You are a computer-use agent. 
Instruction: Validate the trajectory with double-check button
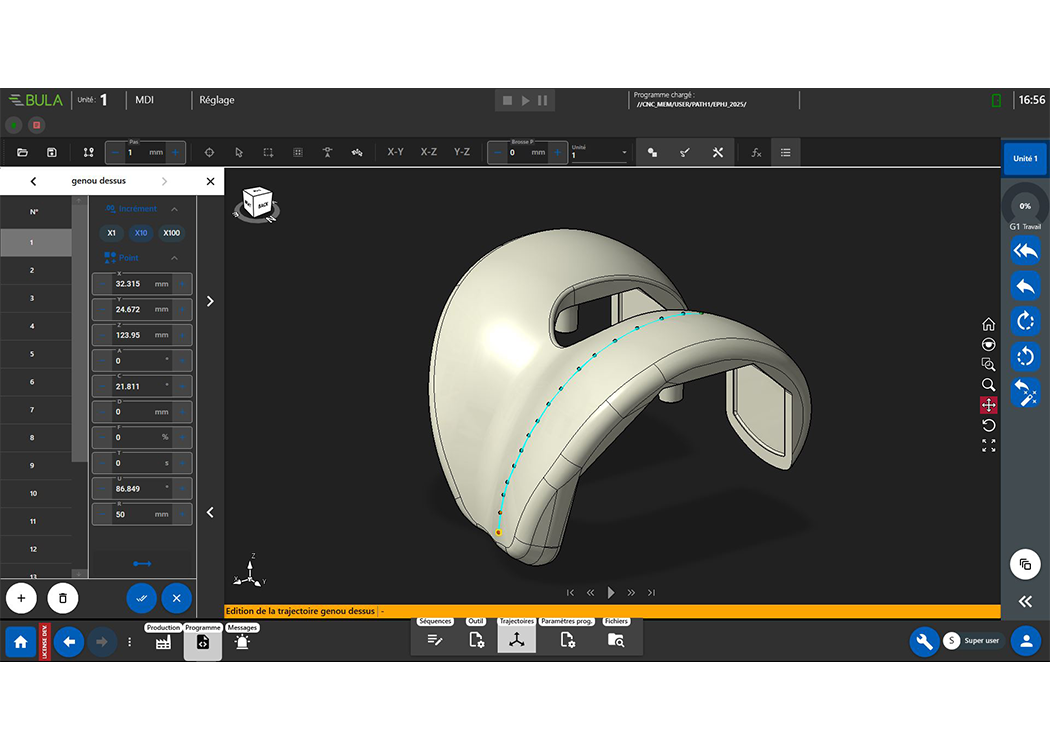point(141,598)
